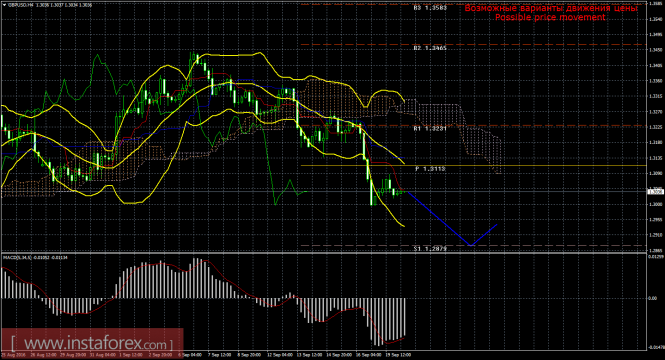Click the red 'Possible price movement' title

point(550,17)
